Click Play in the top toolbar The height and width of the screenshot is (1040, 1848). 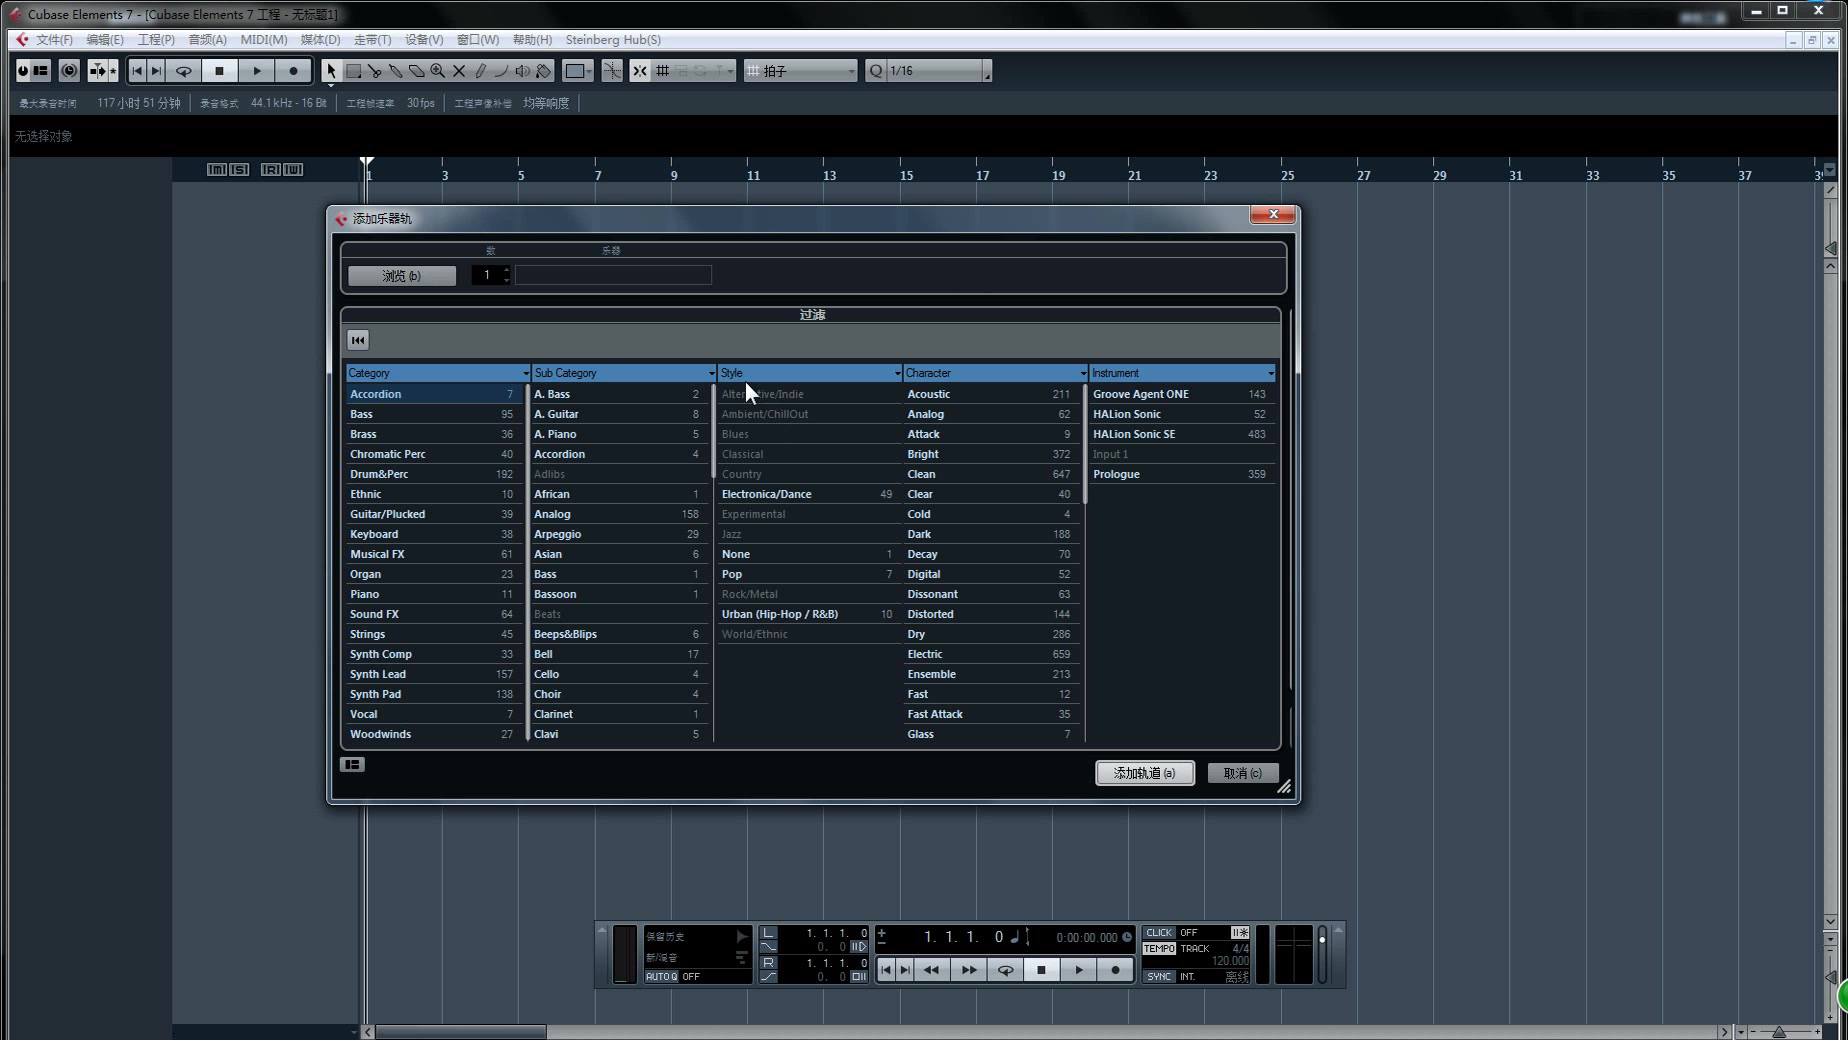[x=257, y=71]
